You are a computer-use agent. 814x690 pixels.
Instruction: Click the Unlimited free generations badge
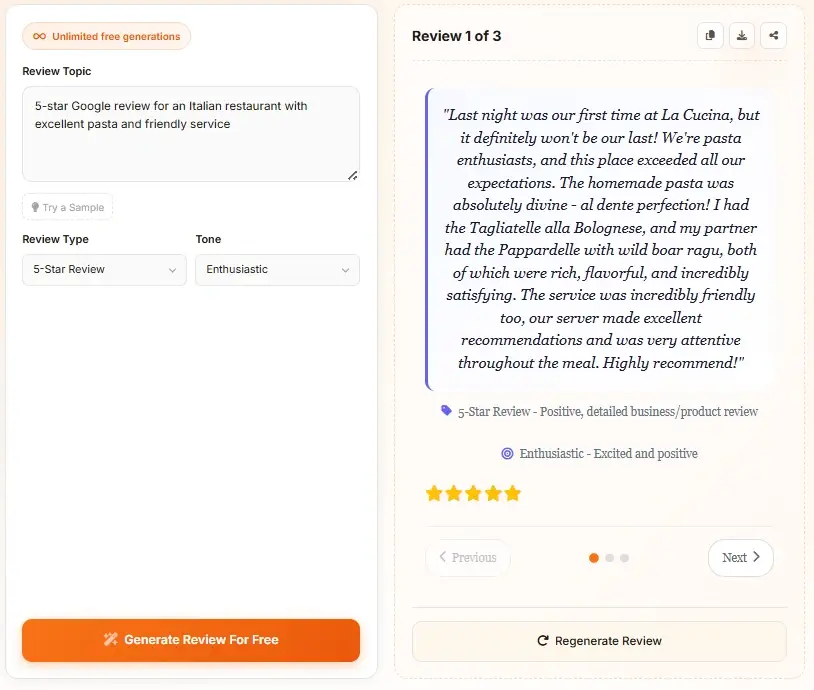tap(107, 37)
